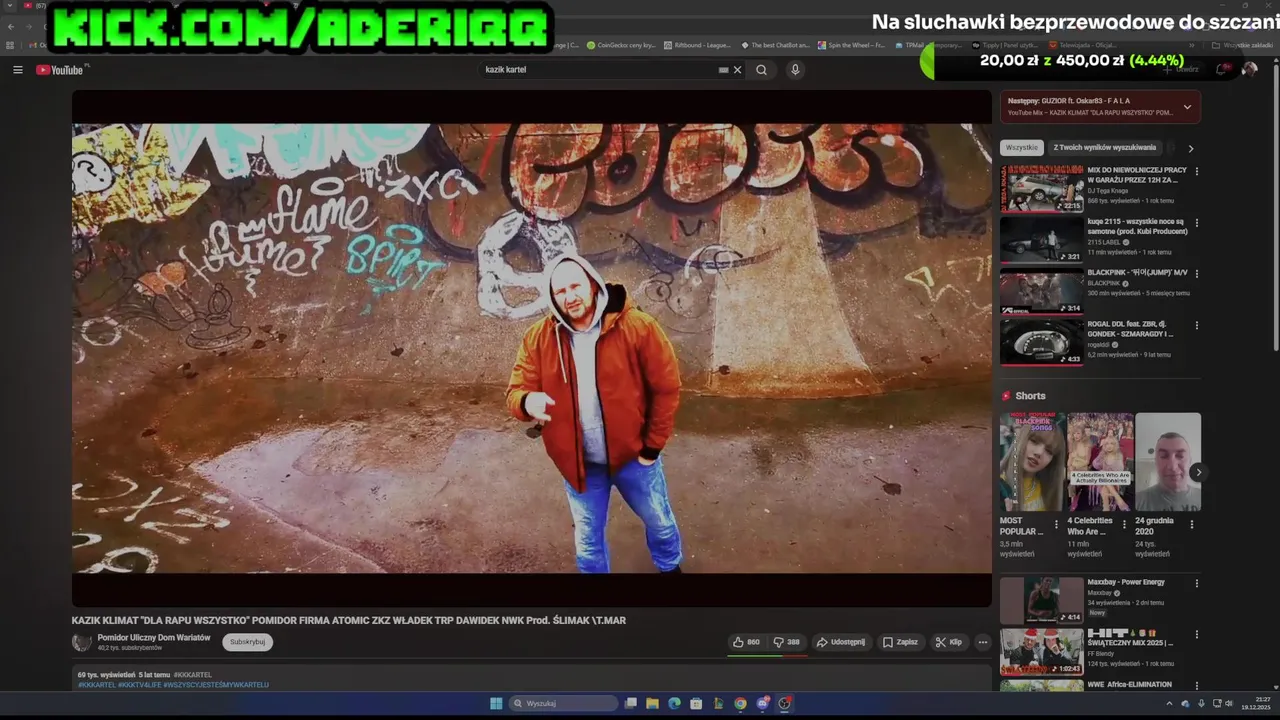Viewport: 1280px width, 720px height.
Task: Open Discord from the taskbar
Action: pos(762,703)
